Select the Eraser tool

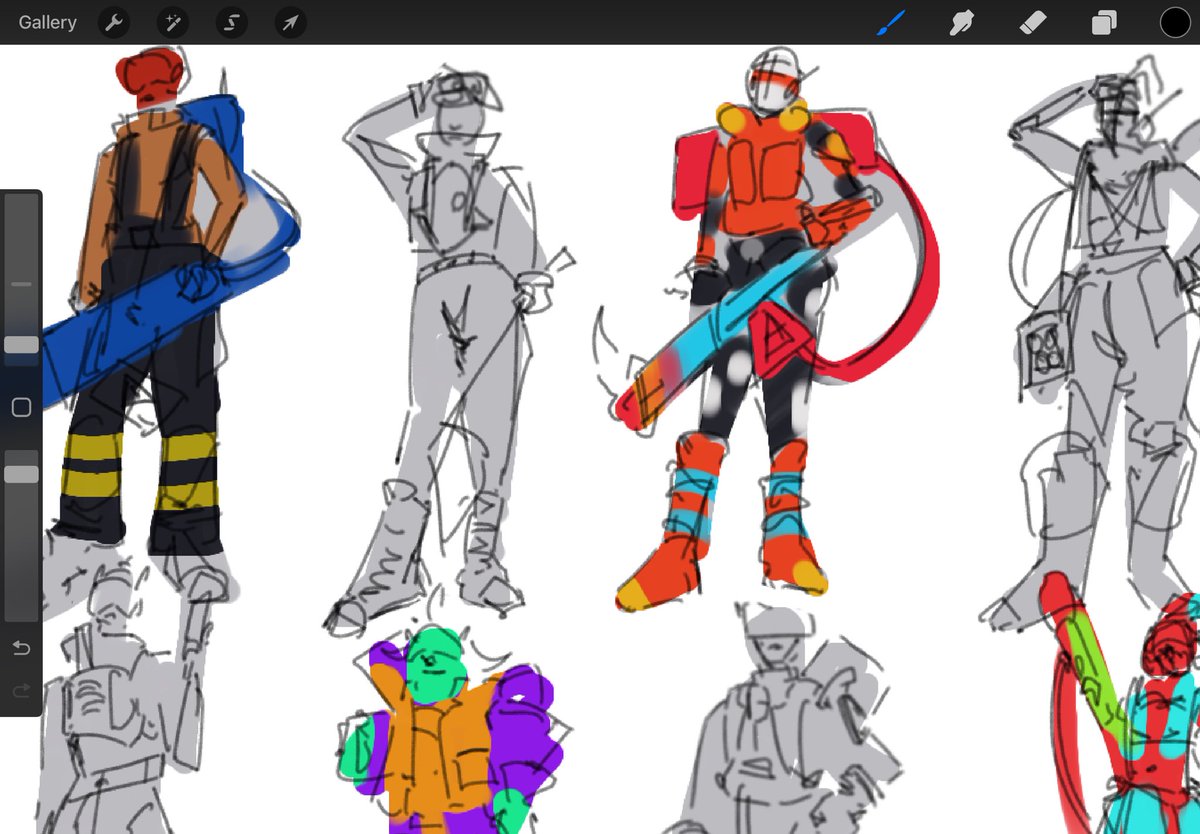[1033, 22]
